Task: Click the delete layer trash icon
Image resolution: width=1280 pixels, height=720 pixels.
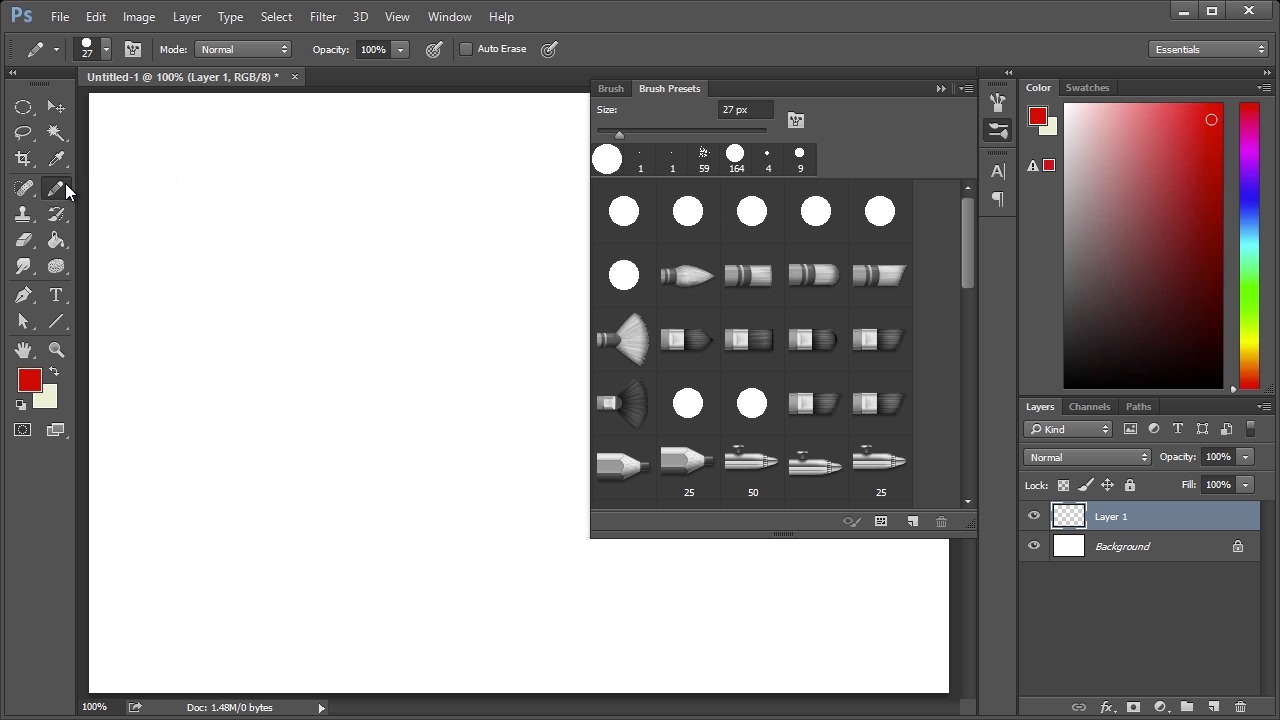Action: tap(1240, 707)
